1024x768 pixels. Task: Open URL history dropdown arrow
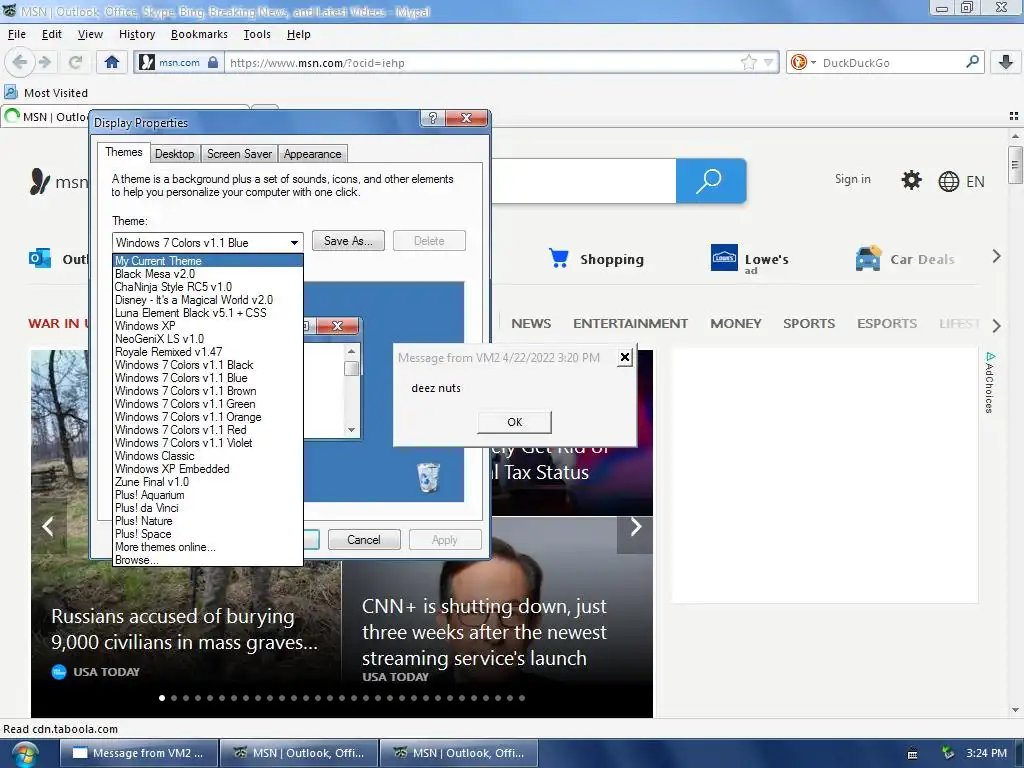tap(769, 63)
